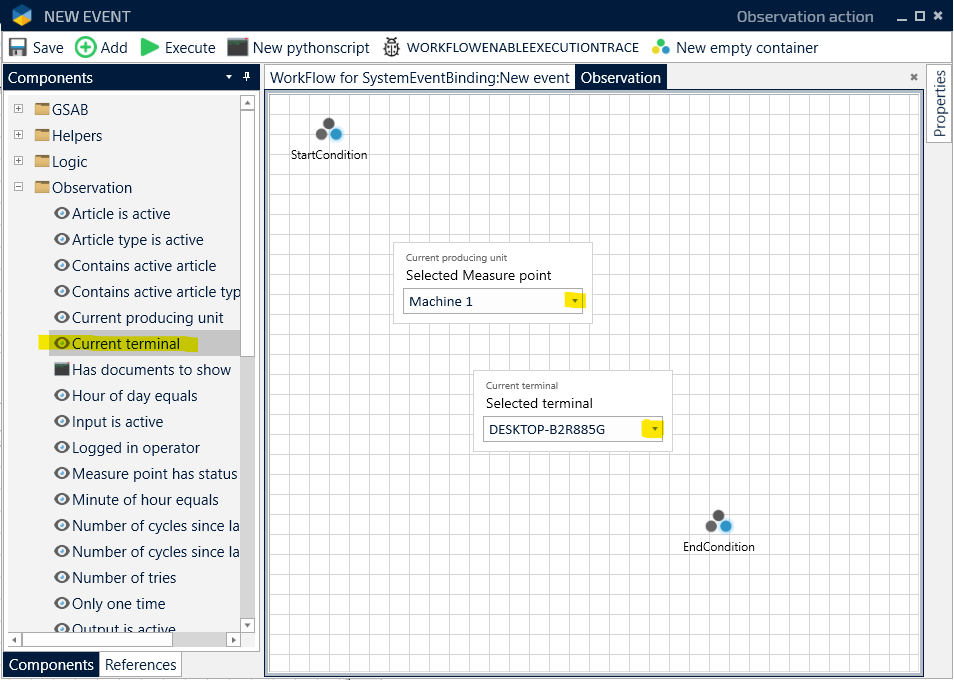
Task: Select 'Logged in operator' component
Action: pyautogui.click(x=135, y=448)
